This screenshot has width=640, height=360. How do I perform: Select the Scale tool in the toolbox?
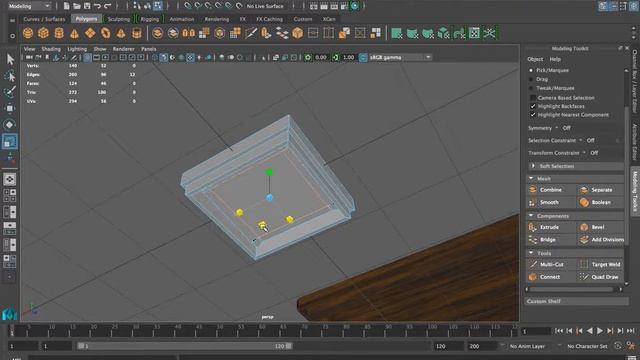pyautogui.click(x=10, y=141)
